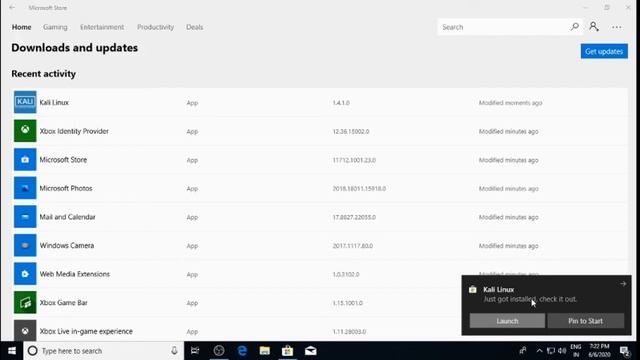Click the volume speaker tray icon

[x=562, y=351]
